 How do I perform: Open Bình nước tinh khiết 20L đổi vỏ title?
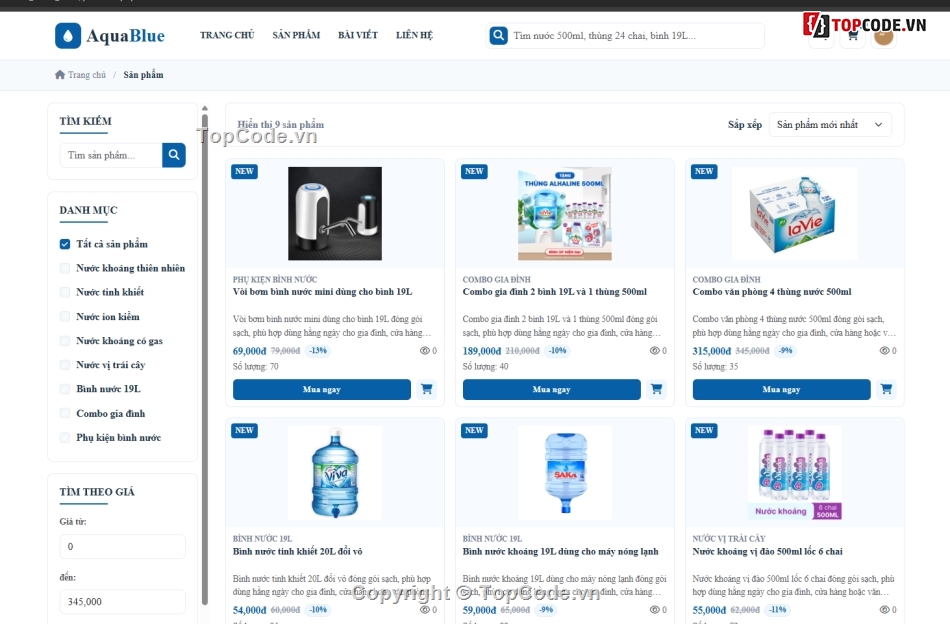pyautogui.click(x=297, y=551)
